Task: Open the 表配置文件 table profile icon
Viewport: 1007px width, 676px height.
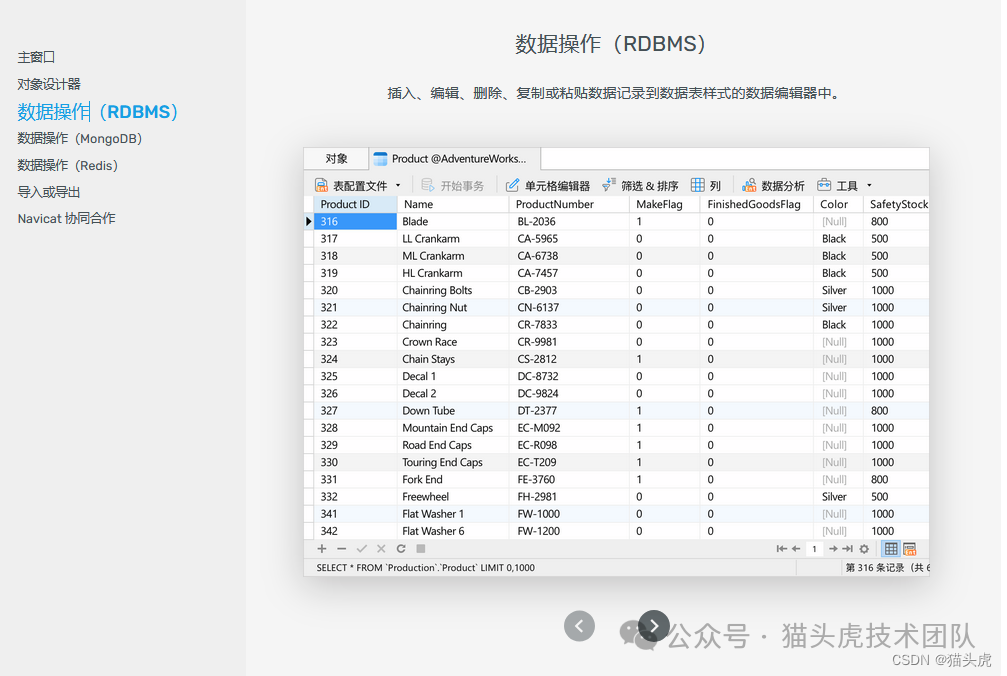Action: click(x=321, y=186)
